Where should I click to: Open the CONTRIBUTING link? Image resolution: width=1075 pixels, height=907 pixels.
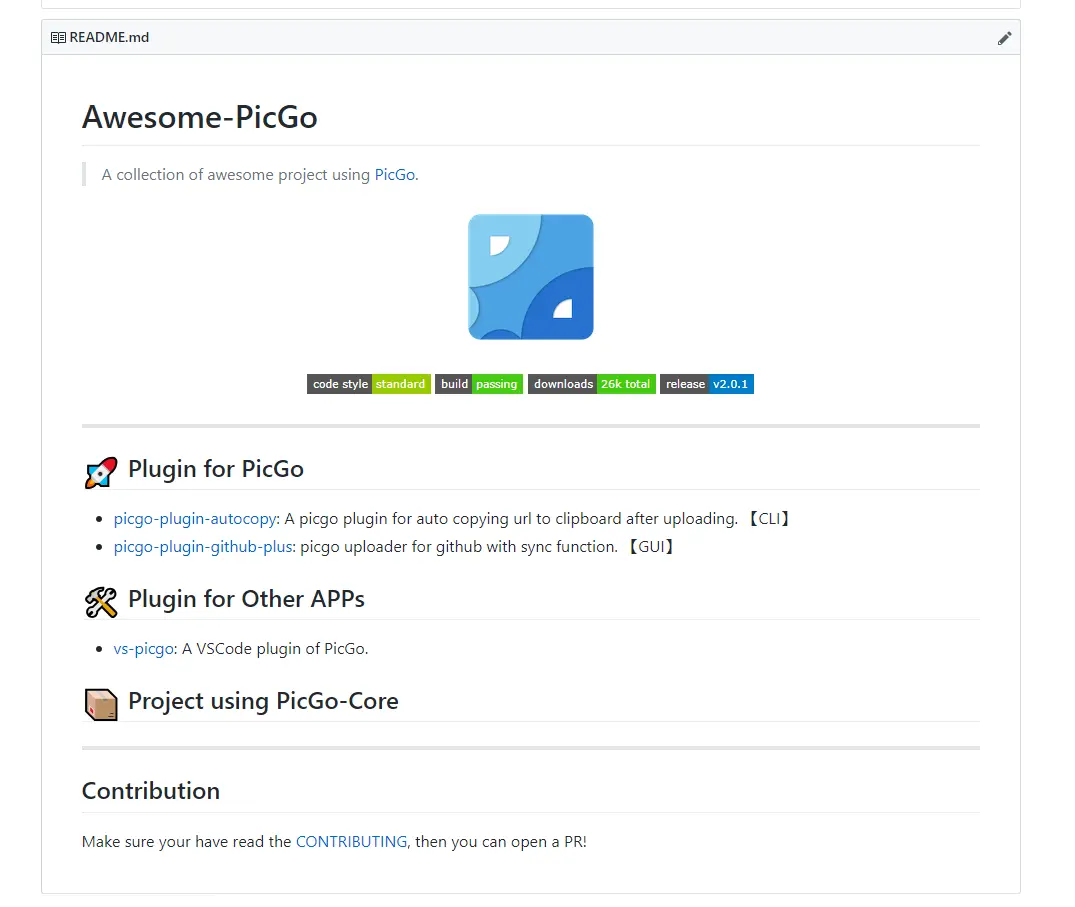[351, 842]
